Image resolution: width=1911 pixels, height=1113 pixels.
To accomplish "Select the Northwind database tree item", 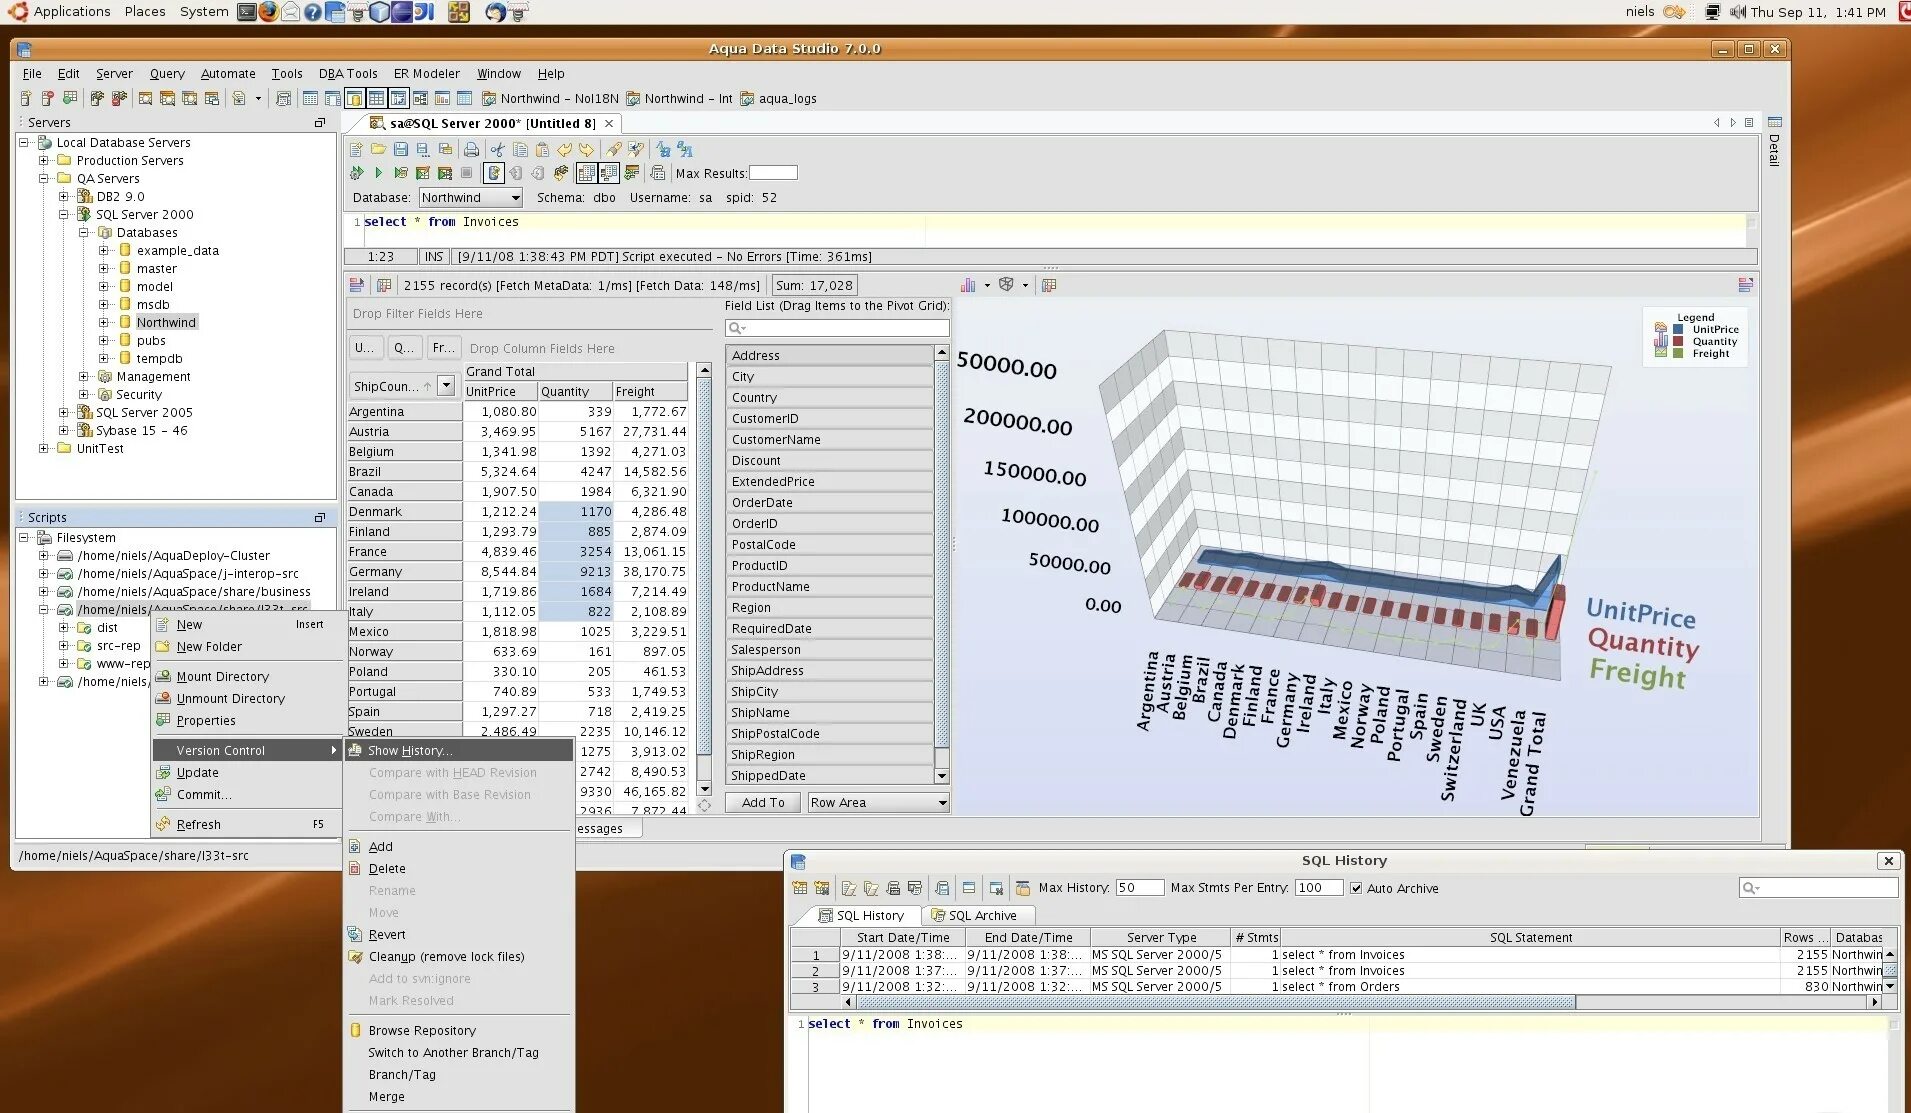I will point(166,322).
